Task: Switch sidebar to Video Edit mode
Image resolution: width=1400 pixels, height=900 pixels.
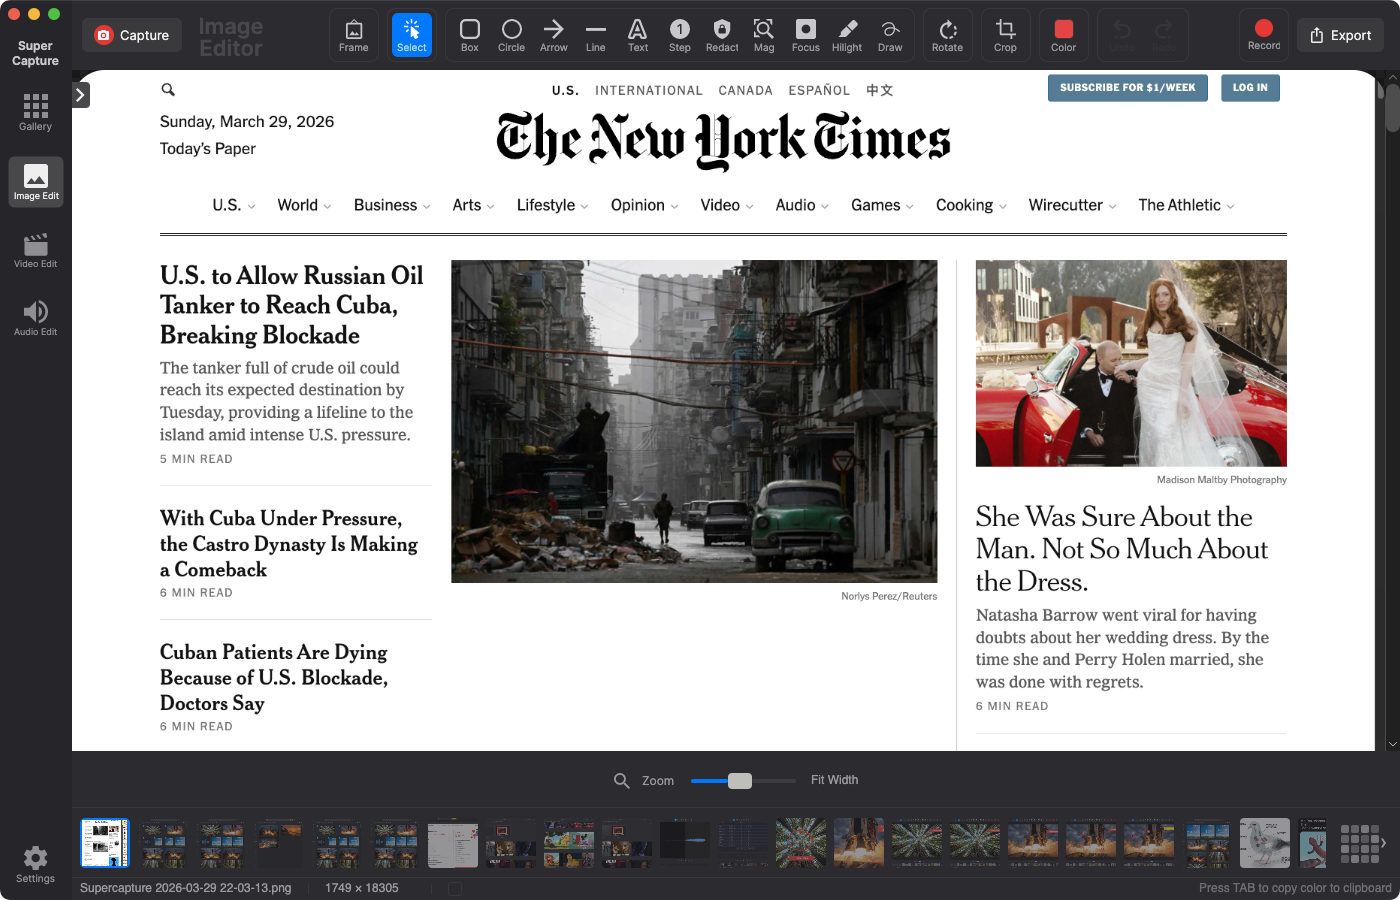Action: click(x=35, y=249)
